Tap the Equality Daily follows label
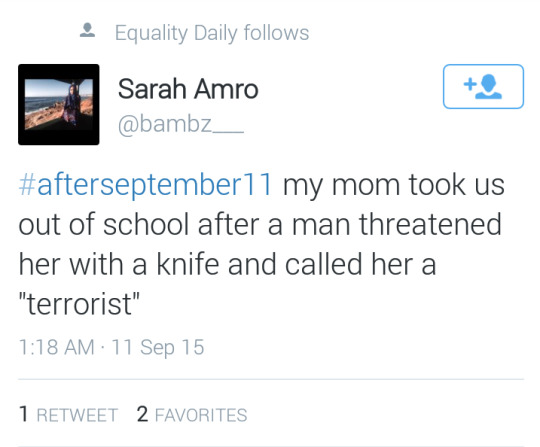This screenshot has width=540, height=447. (x=212, y=33)
